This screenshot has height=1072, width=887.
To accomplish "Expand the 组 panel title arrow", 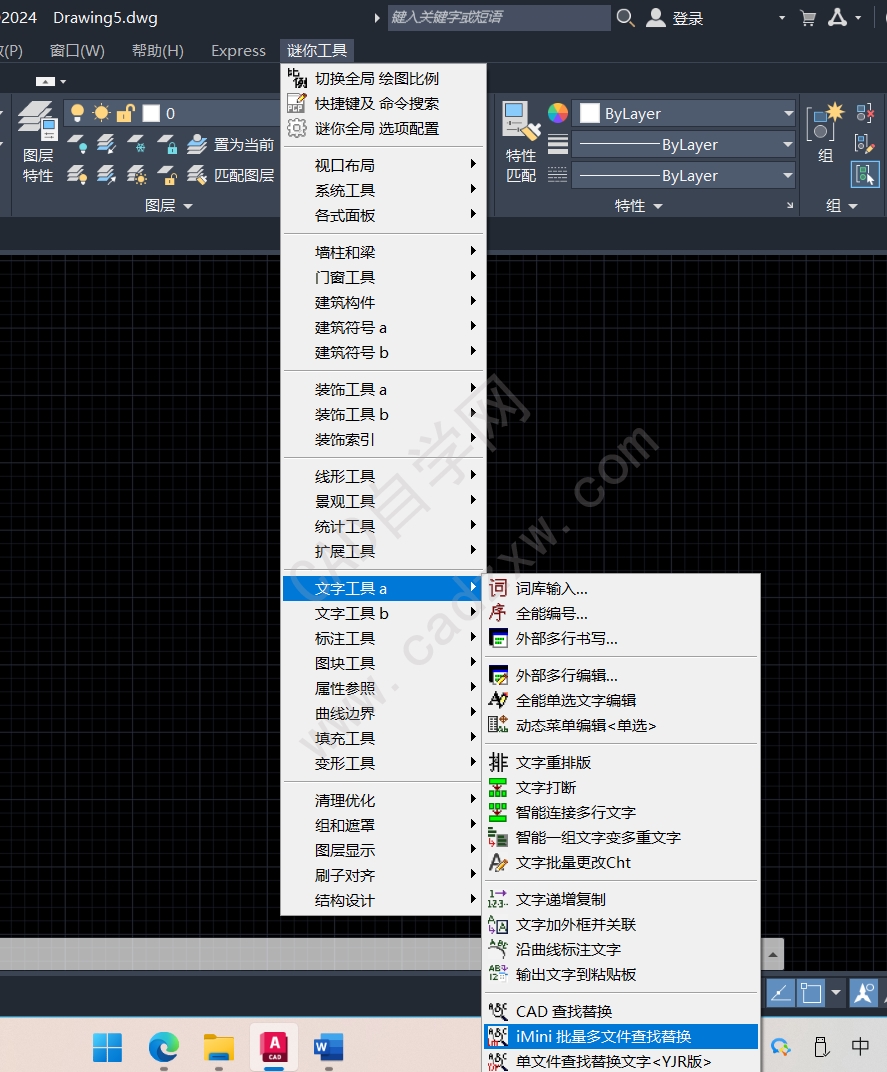I will tap(853, 206).
